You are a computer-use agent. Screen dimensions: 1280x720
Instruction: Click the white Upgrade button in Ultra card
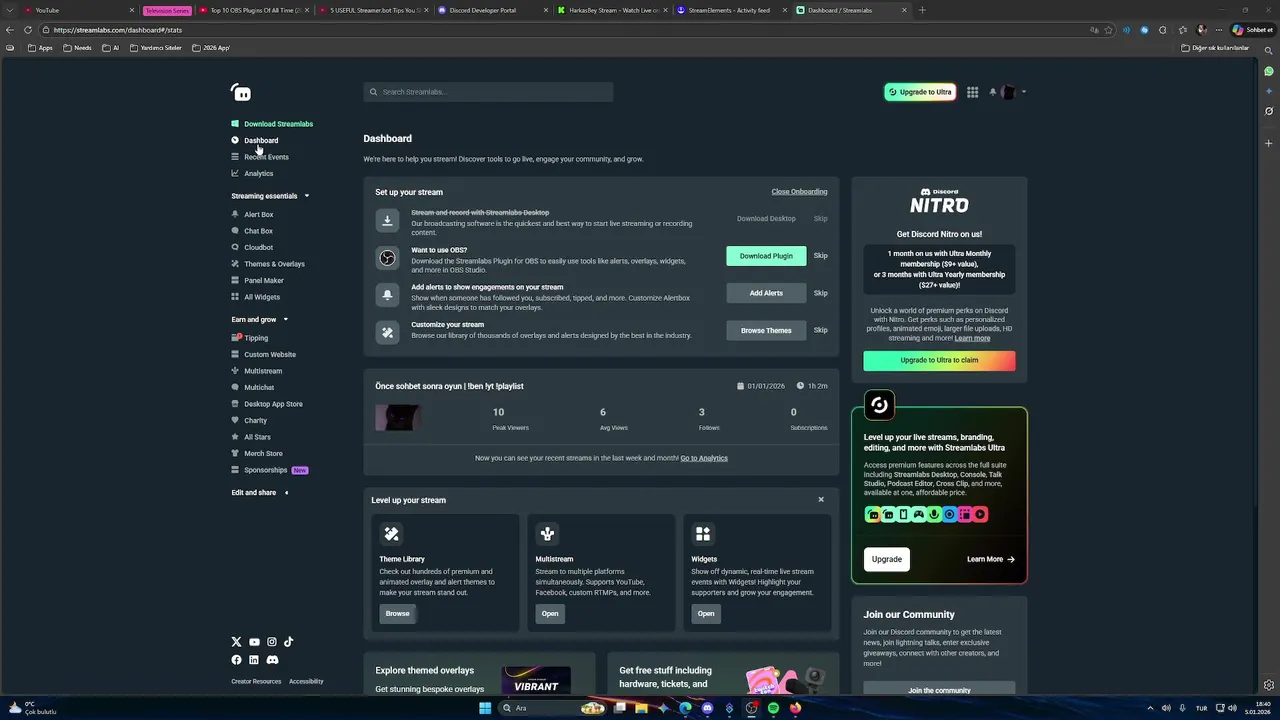[886, 559]
